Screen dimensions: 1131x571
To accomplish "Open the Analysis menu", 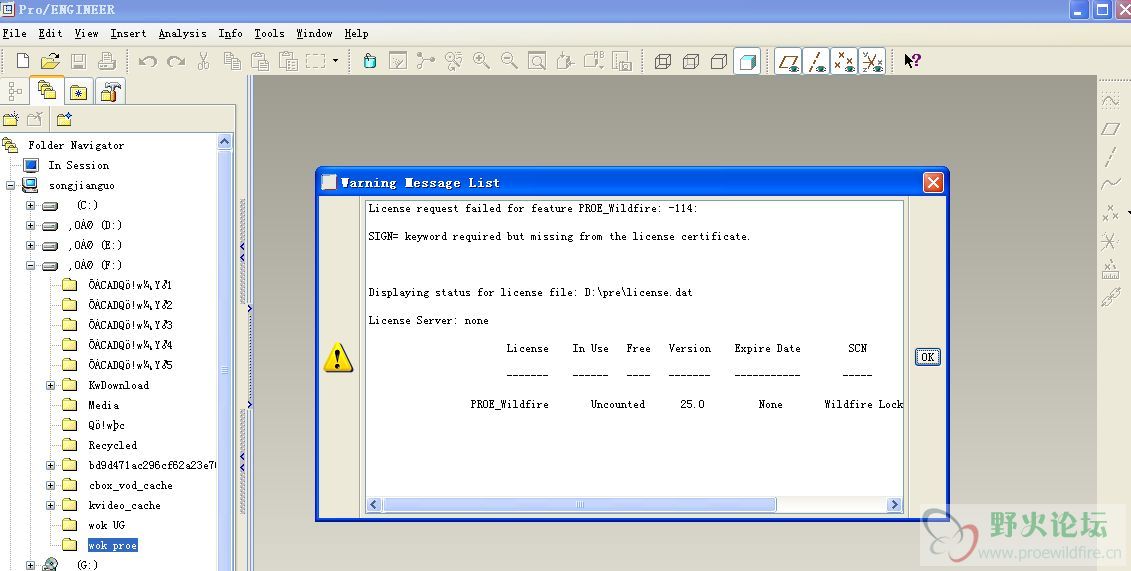I will pyautogui.click(x=182, y=33).
